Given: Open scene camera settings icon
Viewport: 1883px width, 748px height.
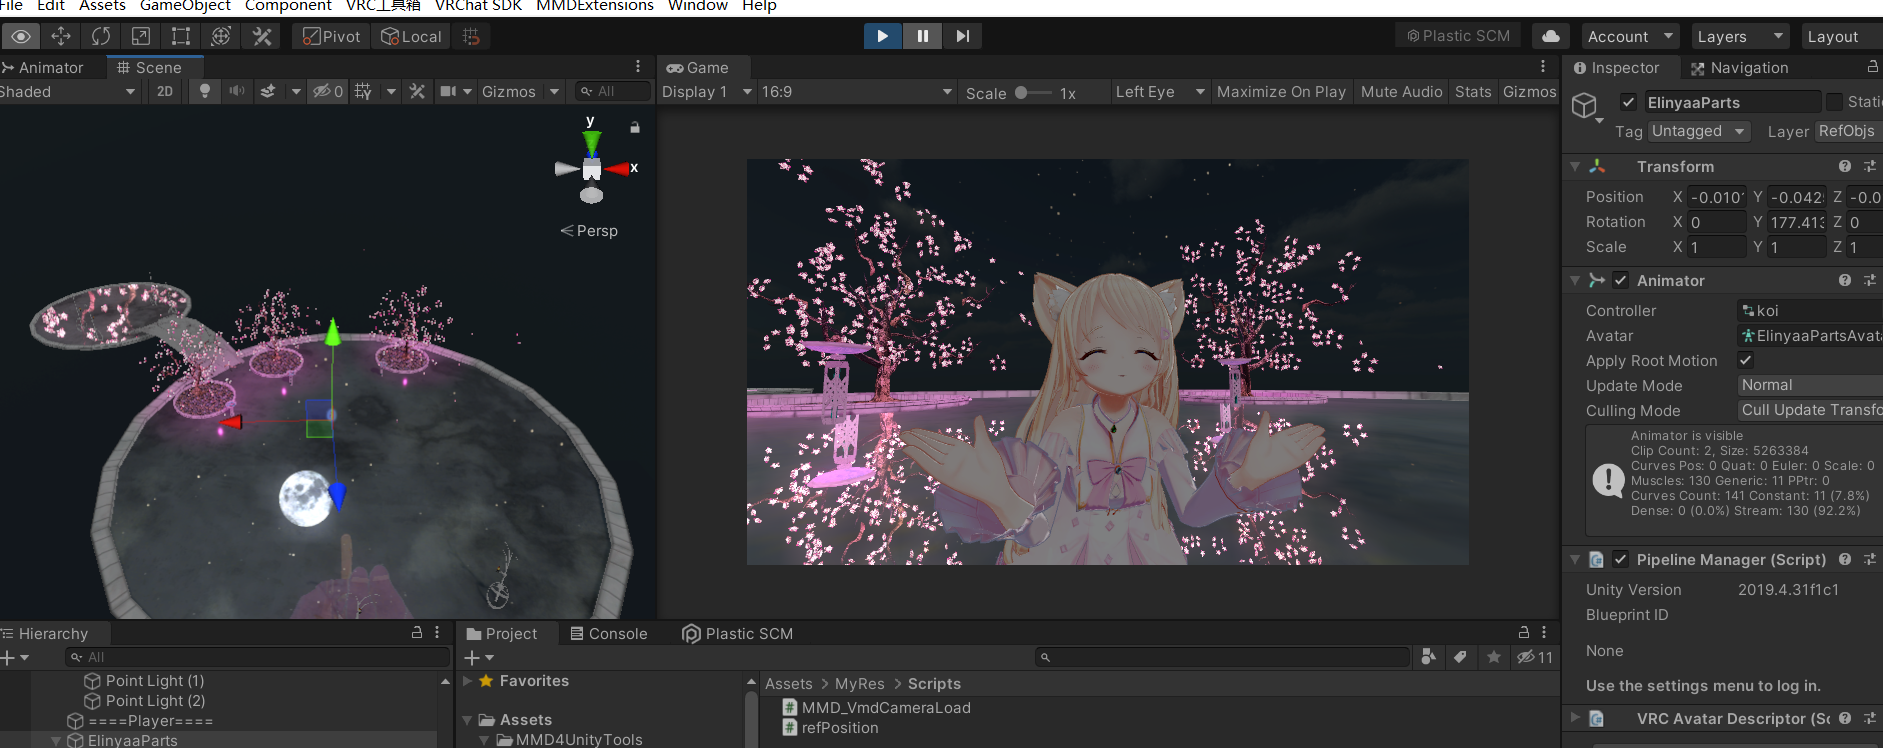Looking at the screenshot, I should pyautogui.click(x=449, y=91).
